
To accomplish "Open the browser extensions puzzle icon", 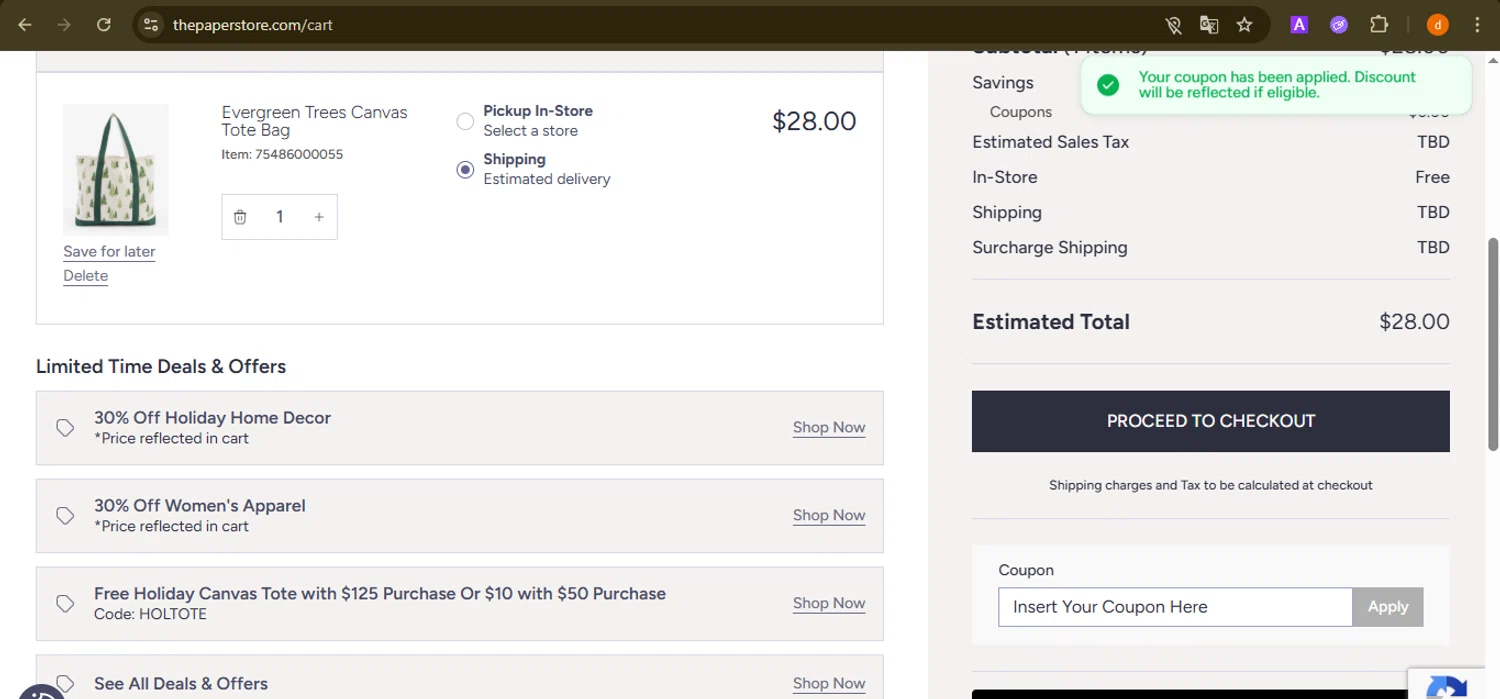I will pyautogui.click(x=1379, y=25).
